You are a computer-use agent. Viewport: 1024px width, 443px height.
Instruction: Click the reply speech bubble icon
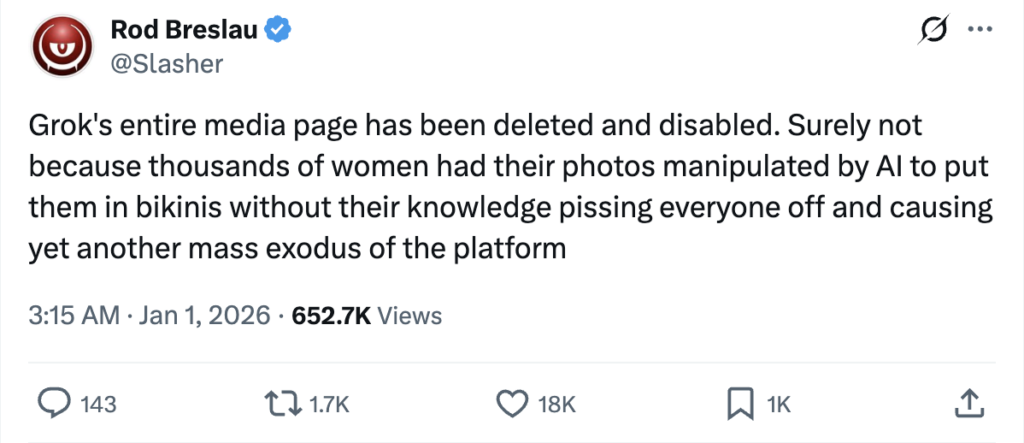[x=53, y=404]
